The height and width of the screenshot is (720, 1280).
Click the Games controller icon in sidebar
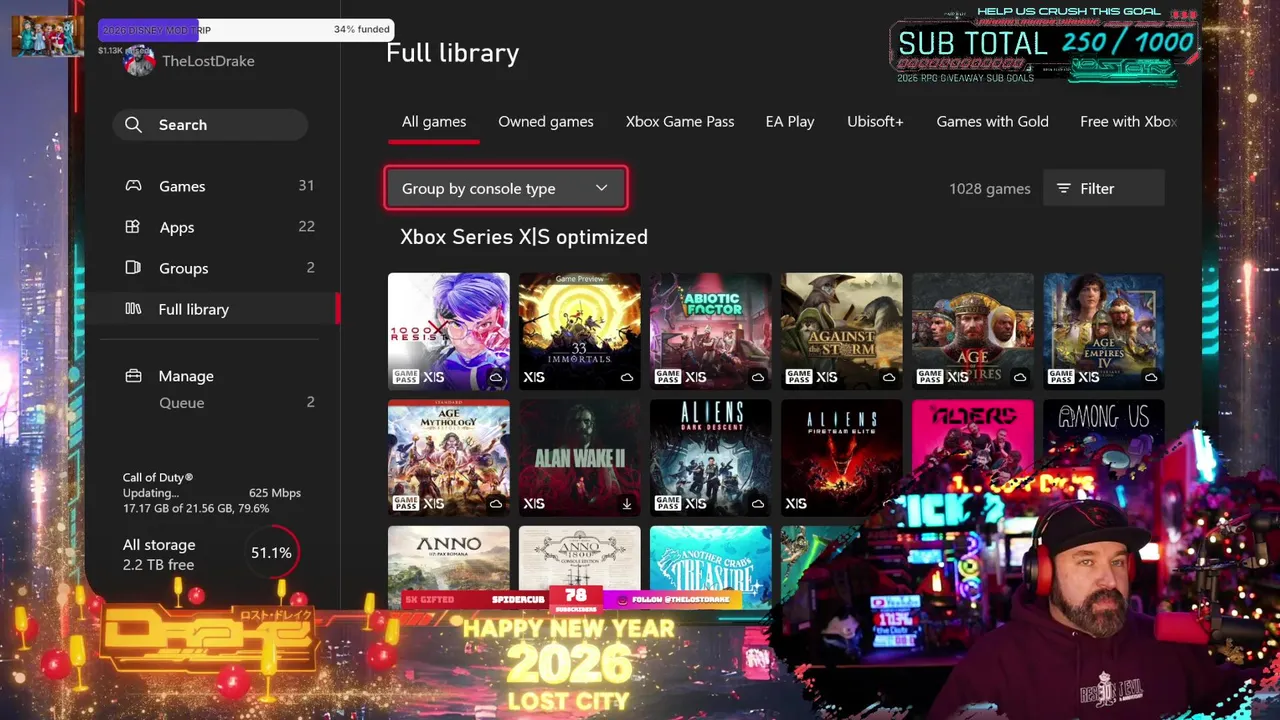click(x=133, y=186)
